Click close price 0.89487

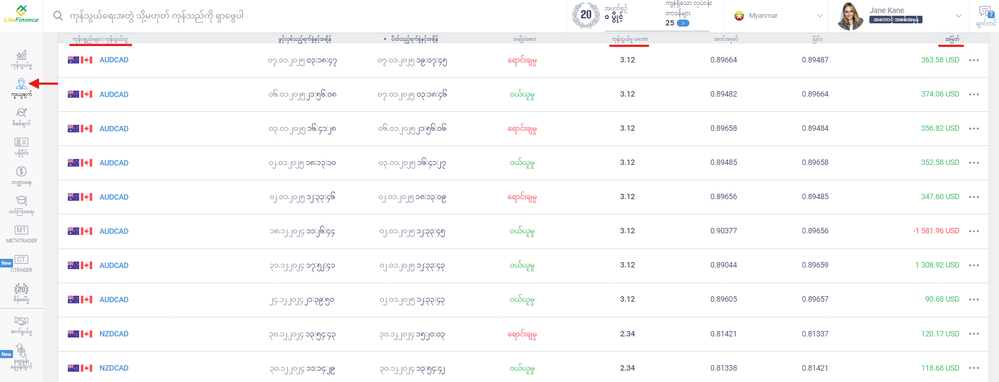pos(815,60)
